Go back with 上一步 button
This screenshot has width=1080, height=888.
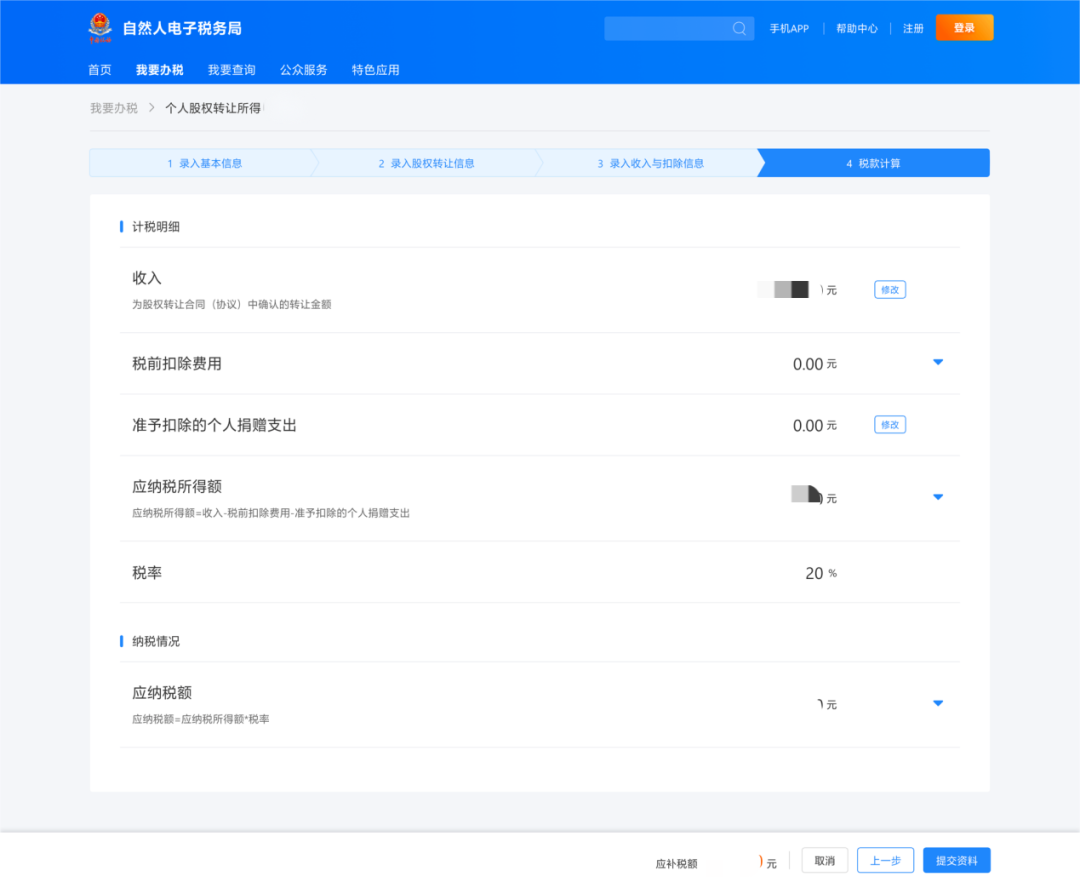(885, 861)
